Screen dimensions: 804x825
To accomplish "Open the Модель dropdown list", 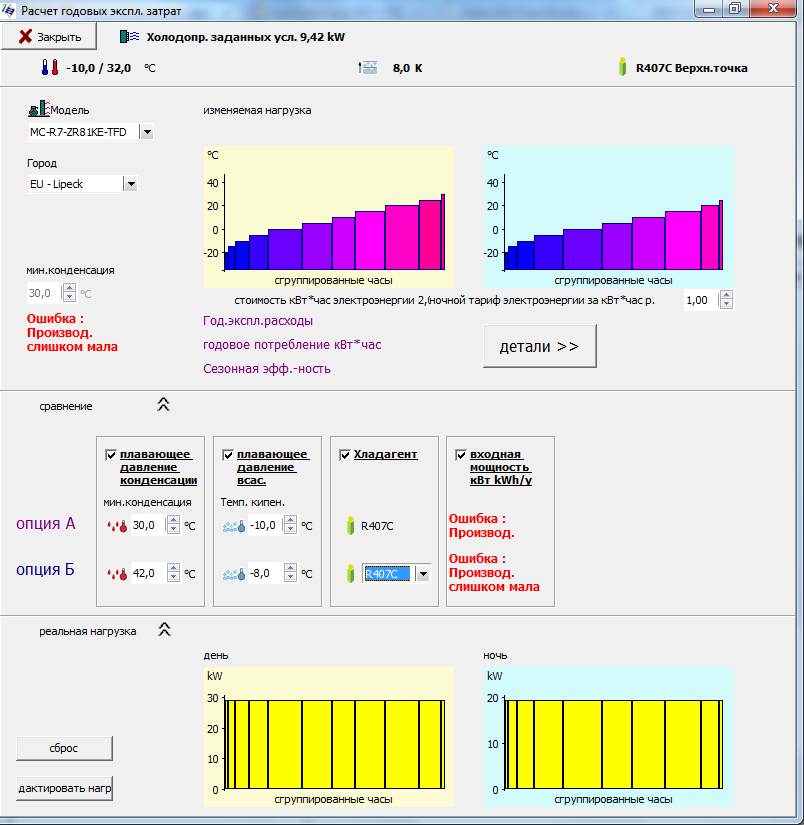I will pos(147,132).
